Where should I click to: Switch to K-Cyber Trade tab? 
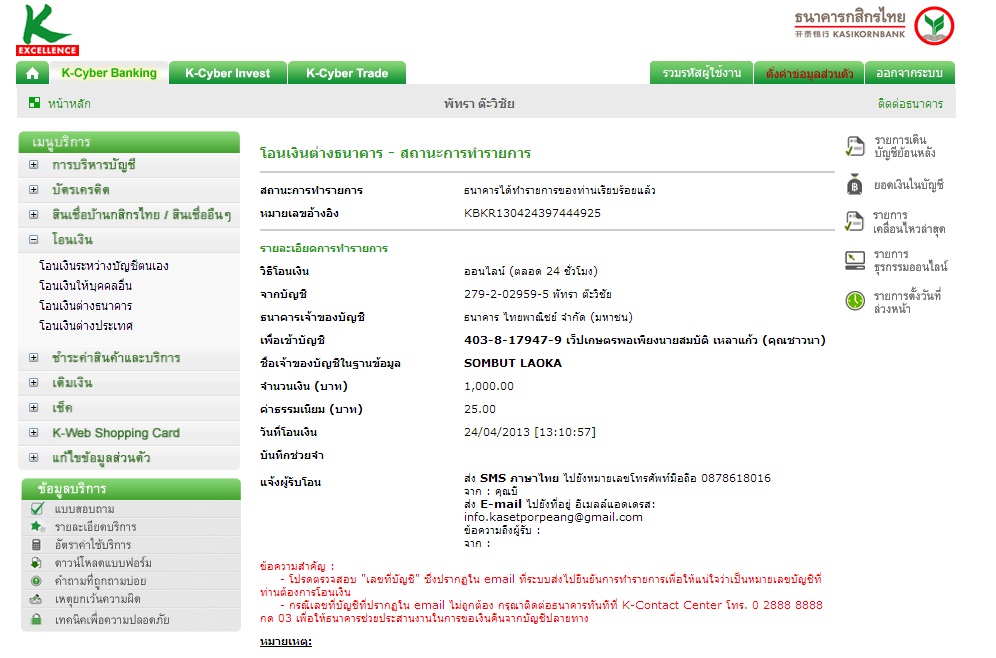[x=347, y=73]
